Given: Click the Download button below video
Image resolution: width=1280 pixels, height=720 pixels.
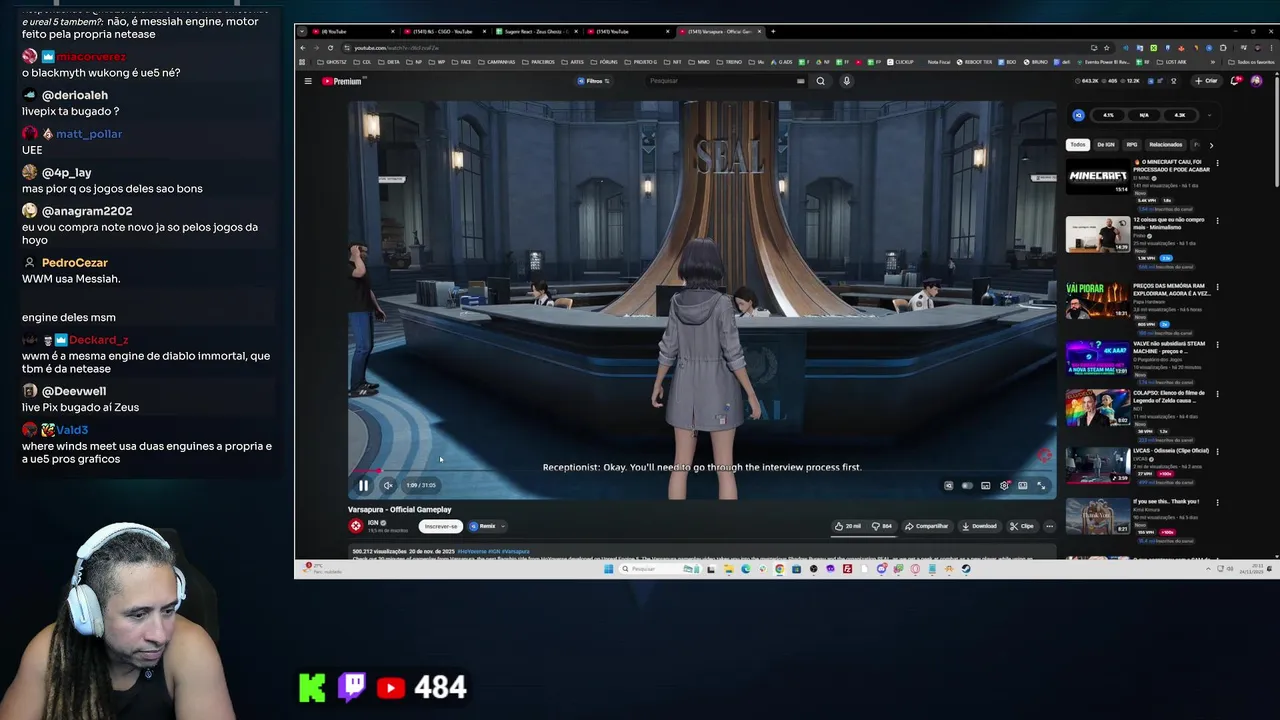Looking at the screenshot, I should (979, 526).
